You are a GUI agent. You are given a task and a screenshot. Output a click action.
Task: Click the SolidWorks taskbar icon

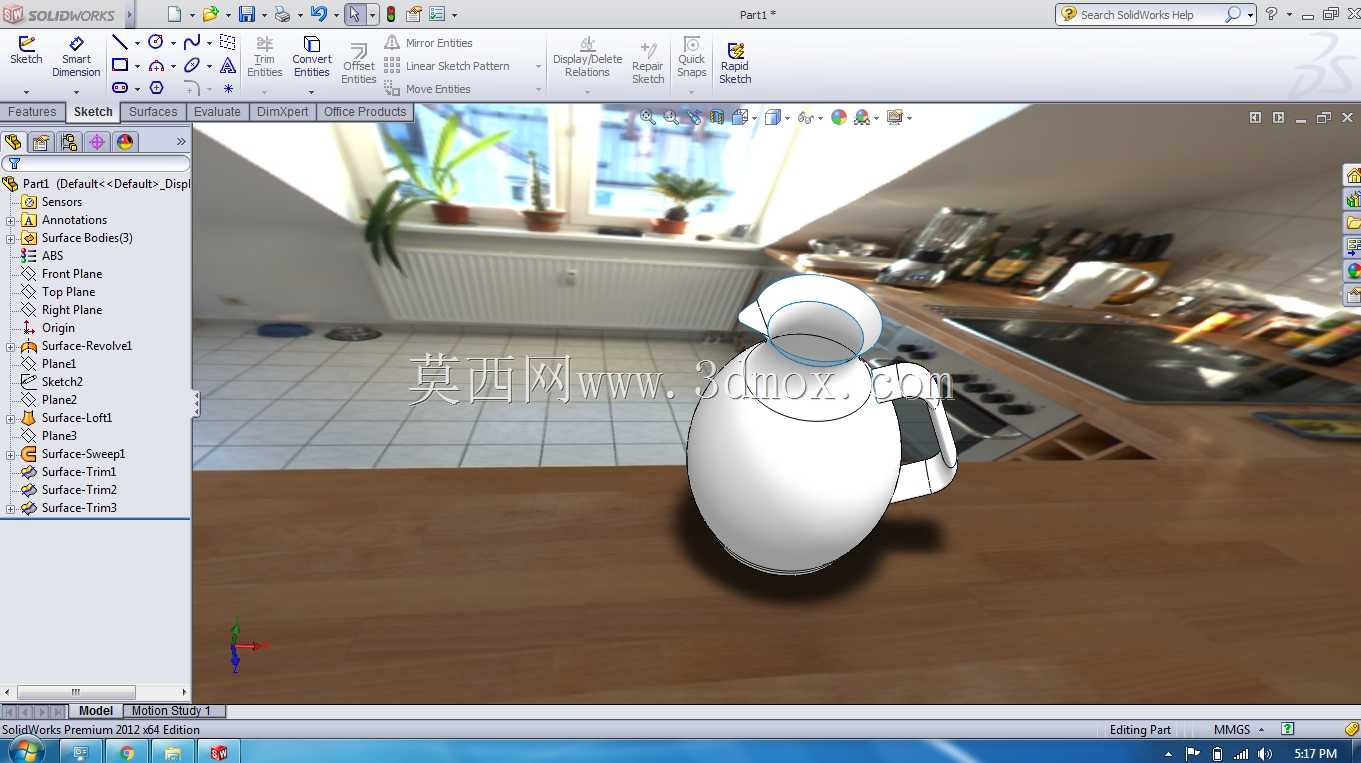[219, 752]
